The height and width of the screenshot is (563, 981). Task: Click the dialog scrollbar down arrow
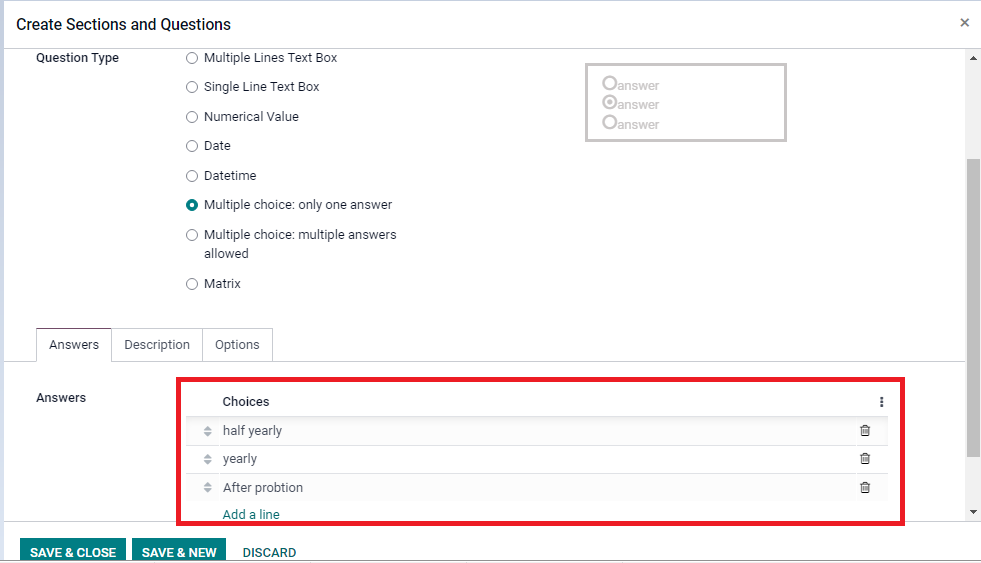point(973,512)
